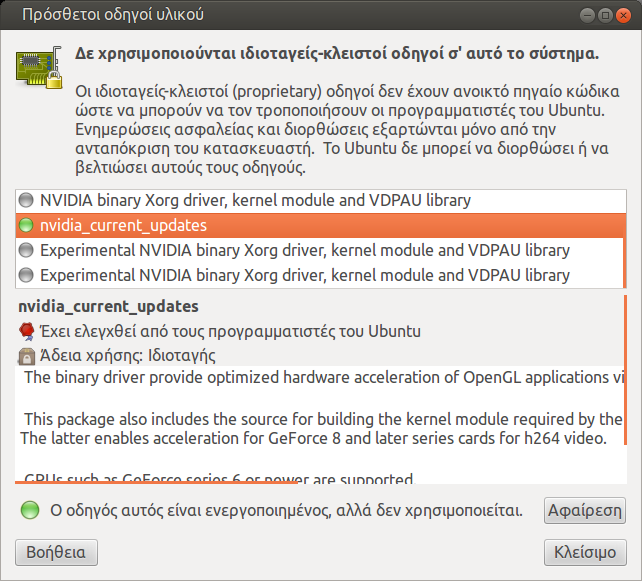Select the first NVIDIA binary Xorg driver entry
The image size is (642, 581).
coord(255,200)
